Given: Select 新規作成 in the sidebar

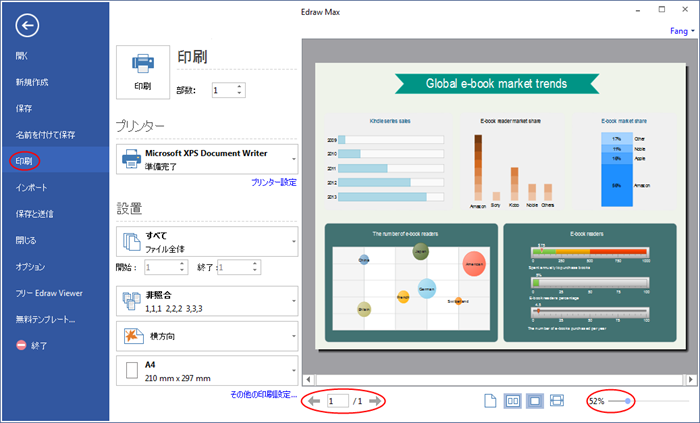Looking at the screenshot, I should (x=32, y=82).
